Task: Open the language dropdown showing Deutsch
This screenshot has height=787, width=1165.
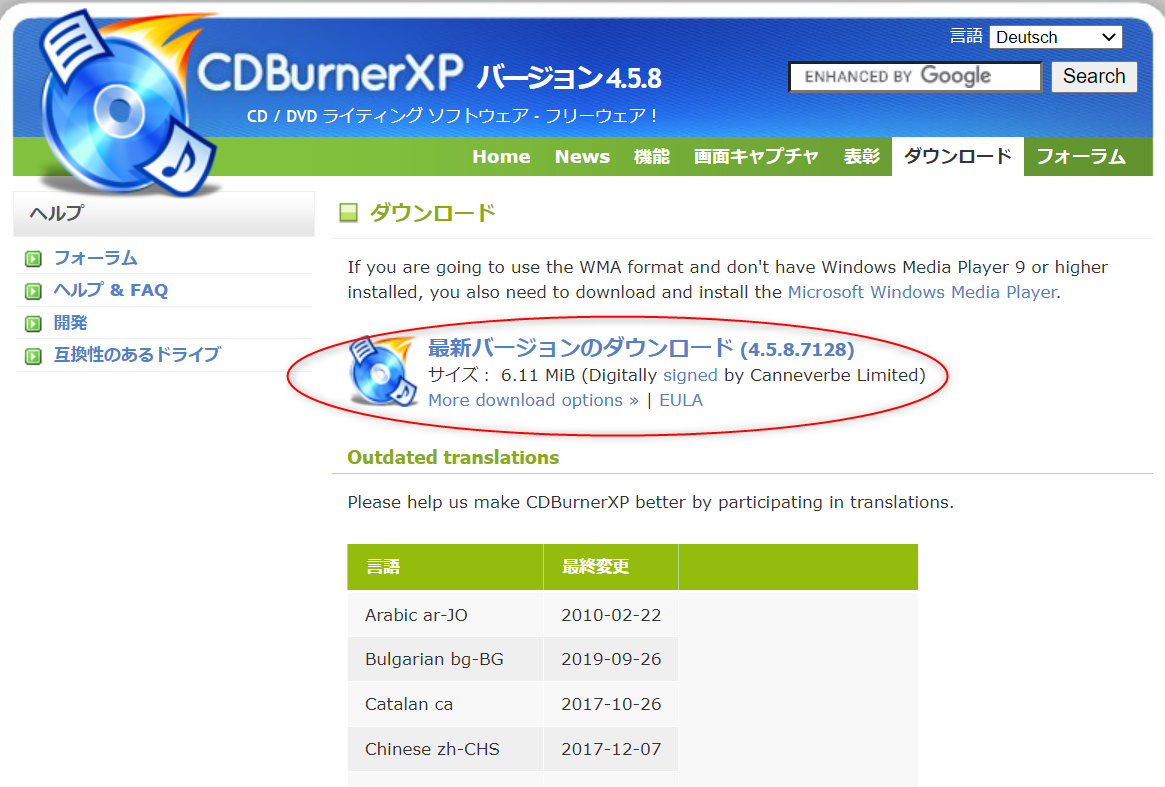Action: [1055, 37]
